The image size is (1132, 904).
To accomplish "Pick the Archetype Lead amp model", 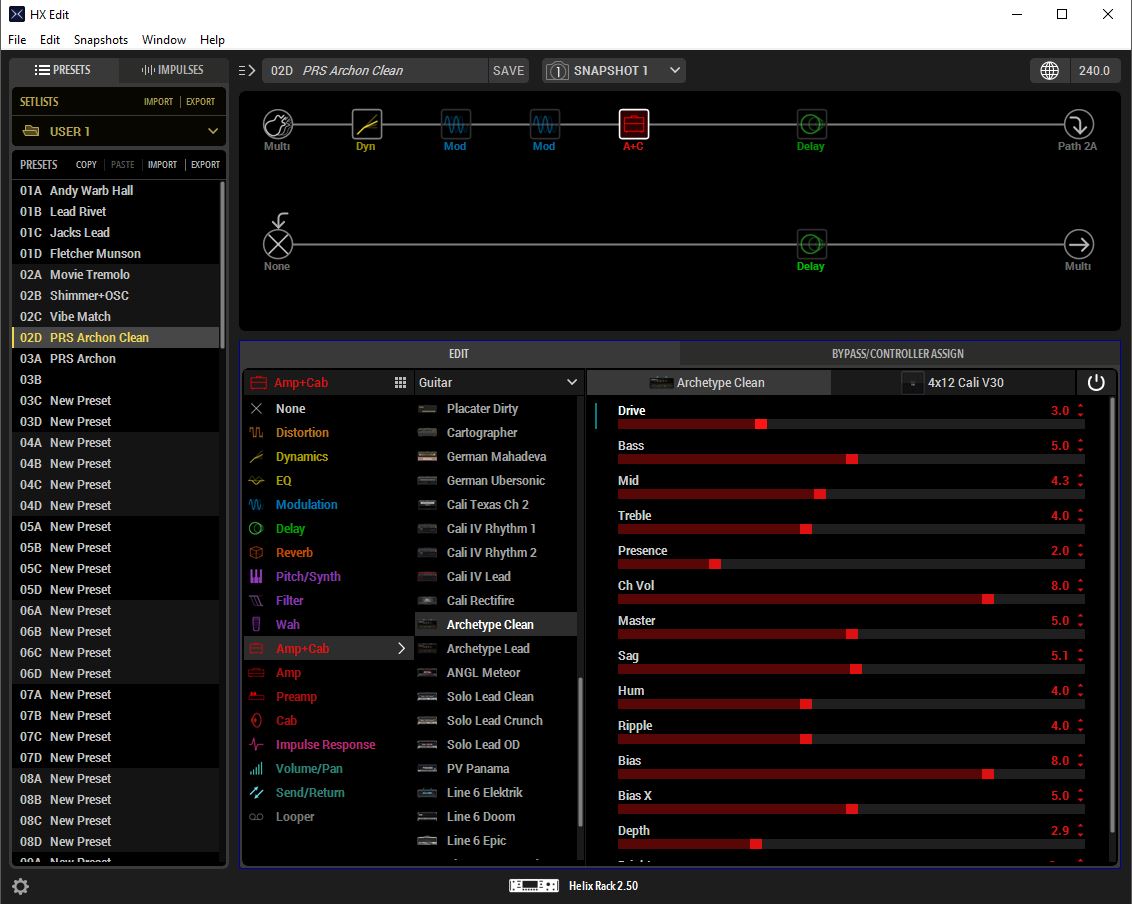I will click(x=496, y=648).
